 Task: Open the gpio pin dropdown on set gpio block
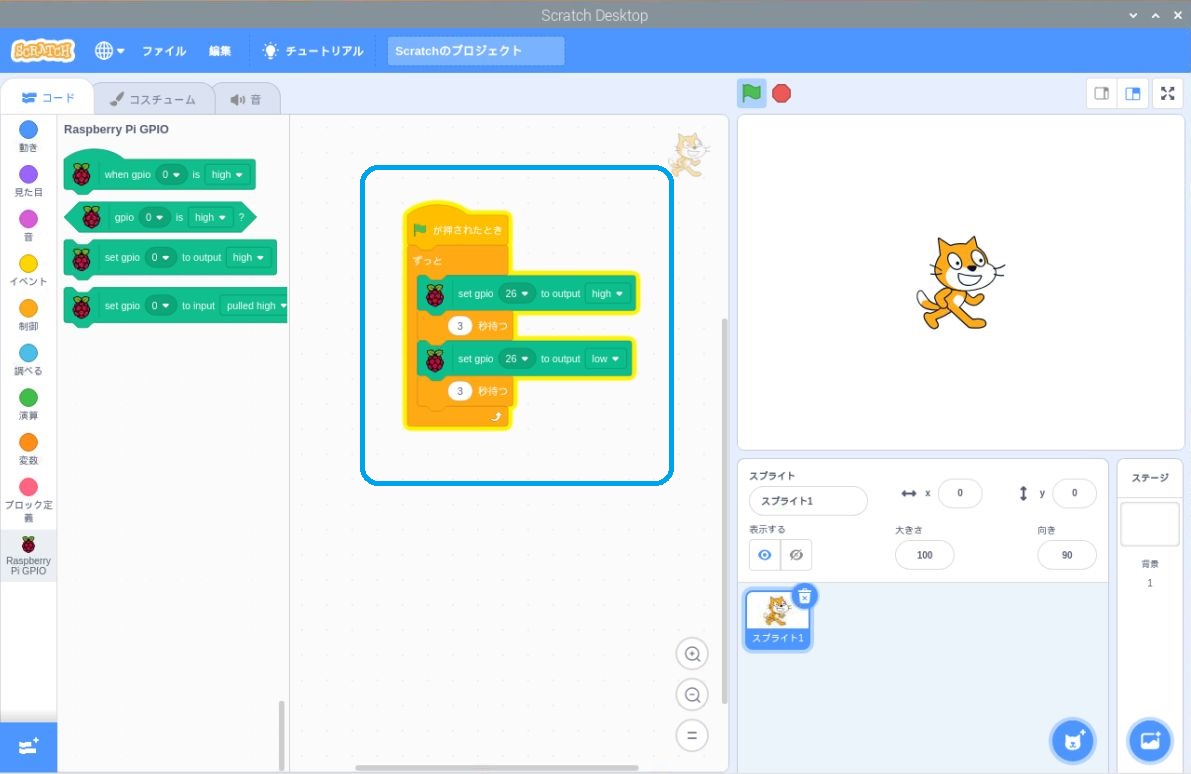[x=160, y=257]
